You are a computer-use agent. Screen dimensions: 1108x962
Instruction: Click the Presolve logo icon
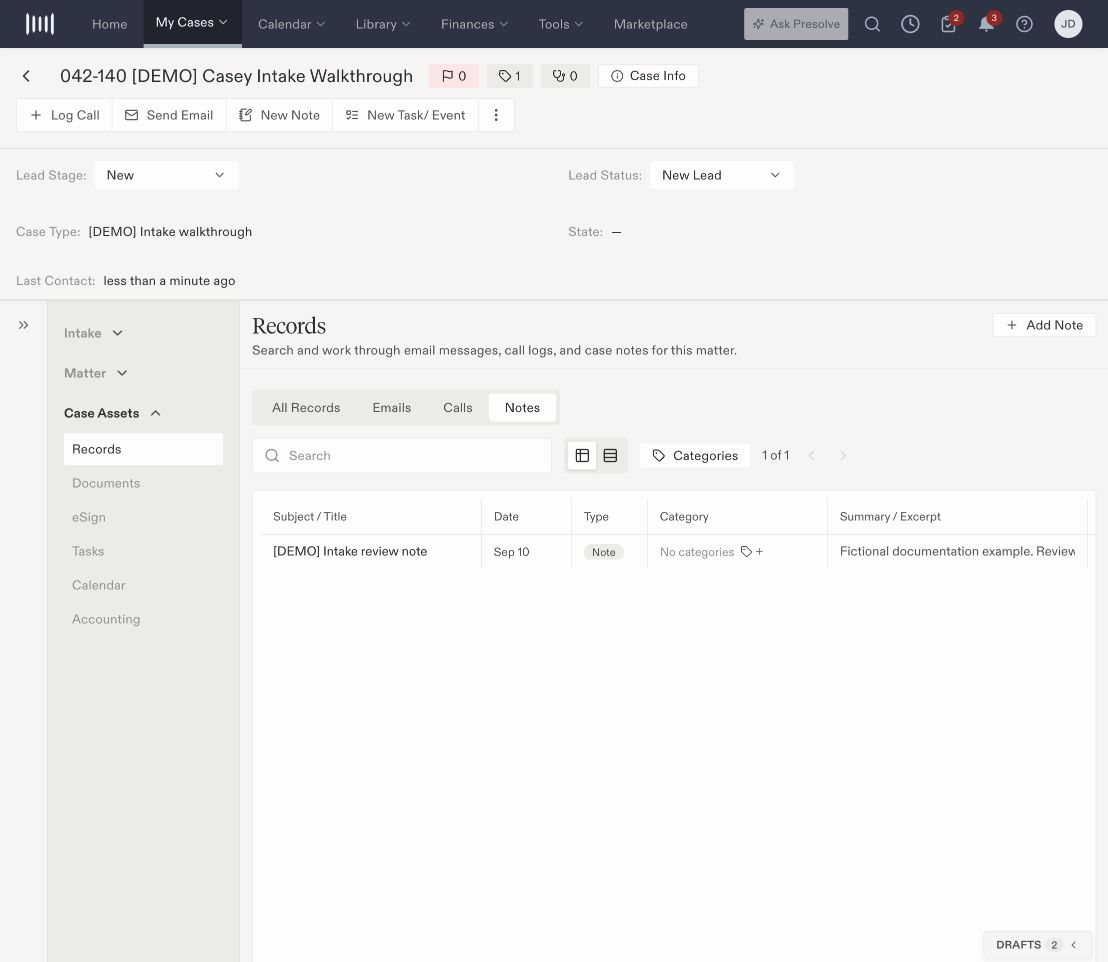click(x=40, y=24)
